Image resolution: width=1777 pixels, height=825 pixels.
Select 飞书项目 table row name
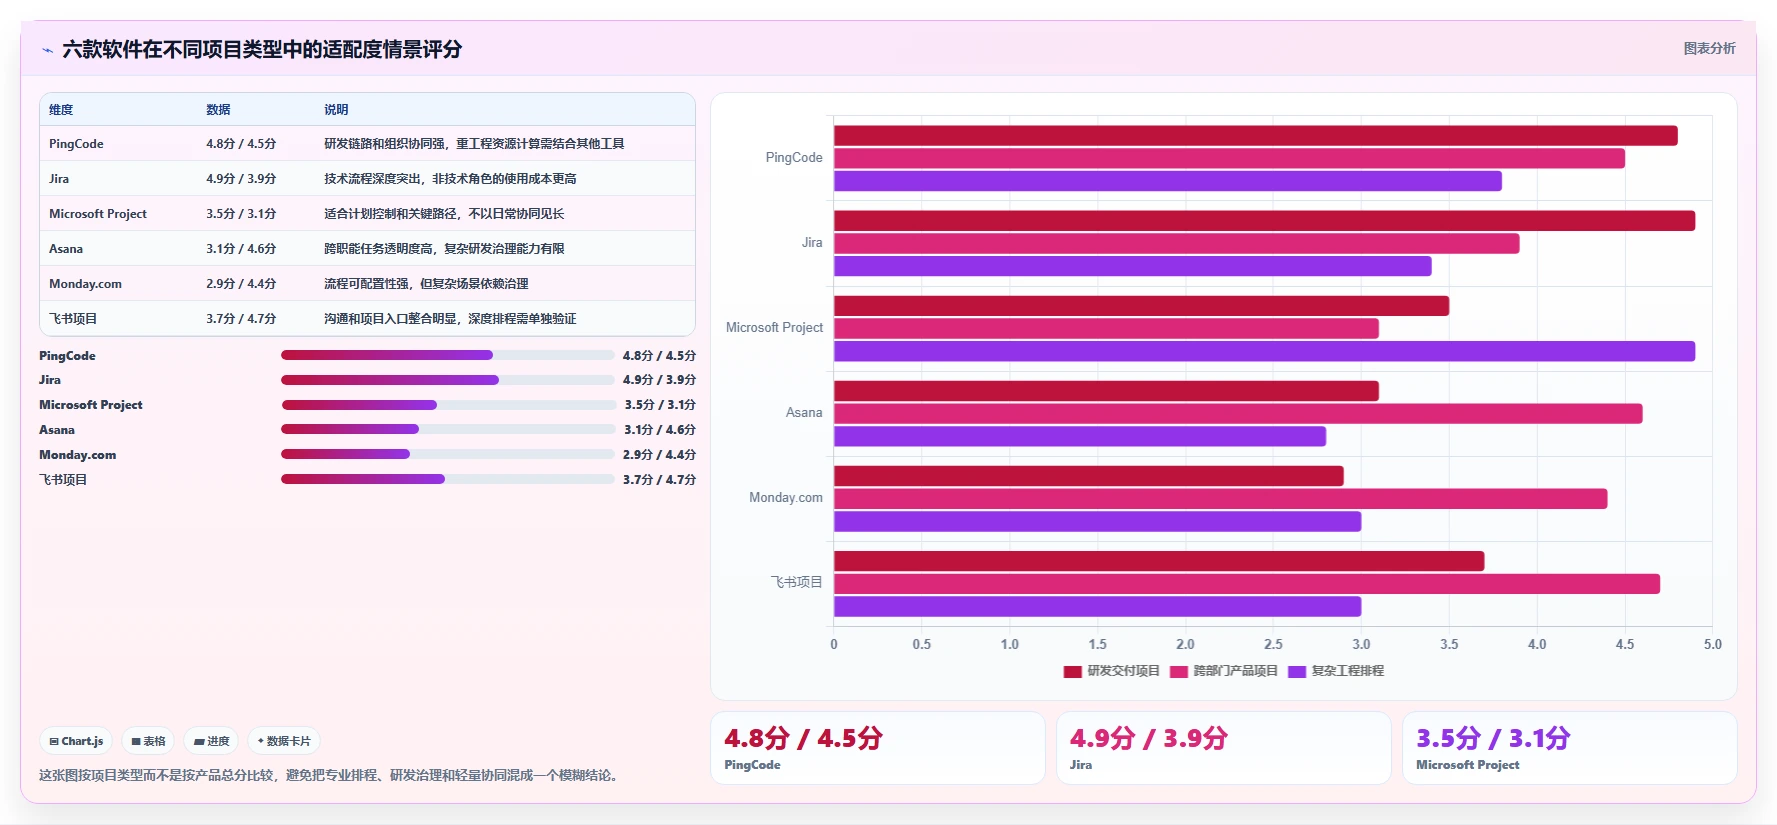[73, 319]
